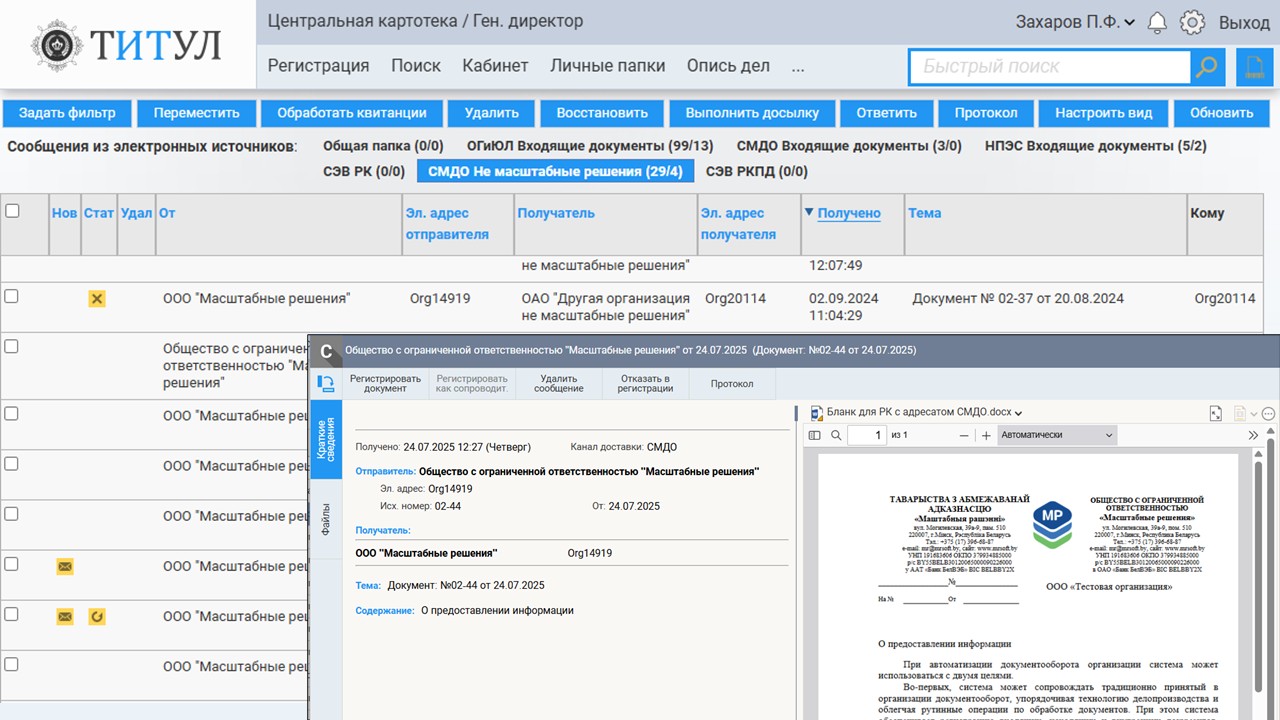Click the search icon in document viewer

[836, 435]
